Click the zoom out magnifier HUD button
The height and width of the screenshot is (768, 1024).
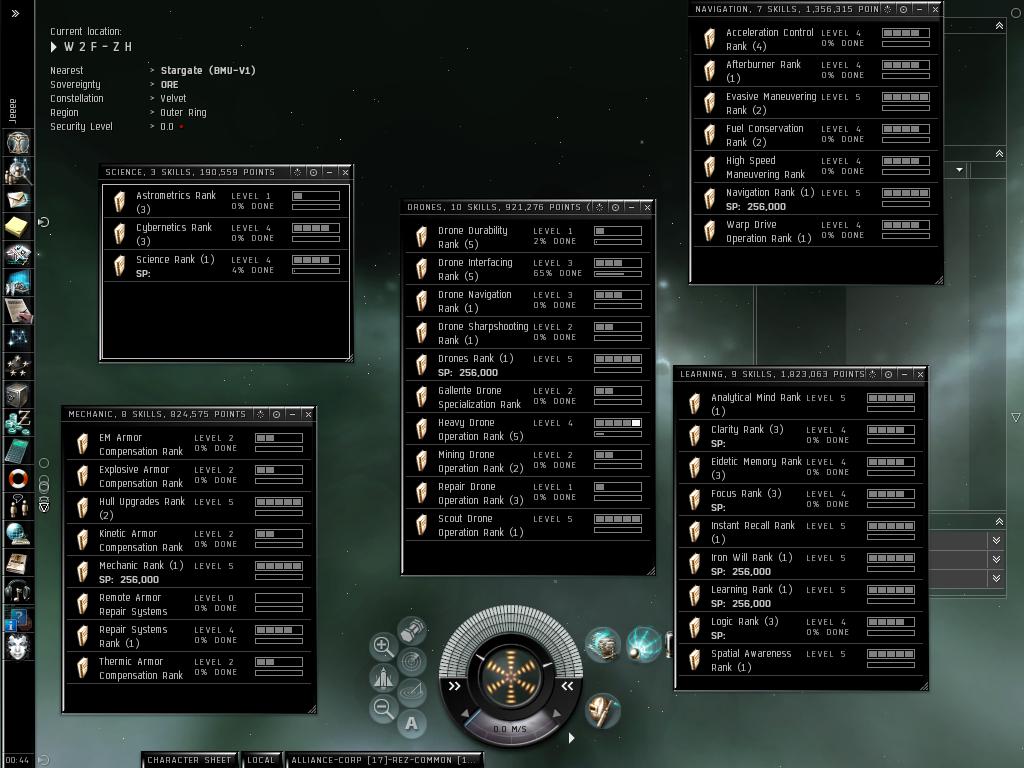click(383, 709)
